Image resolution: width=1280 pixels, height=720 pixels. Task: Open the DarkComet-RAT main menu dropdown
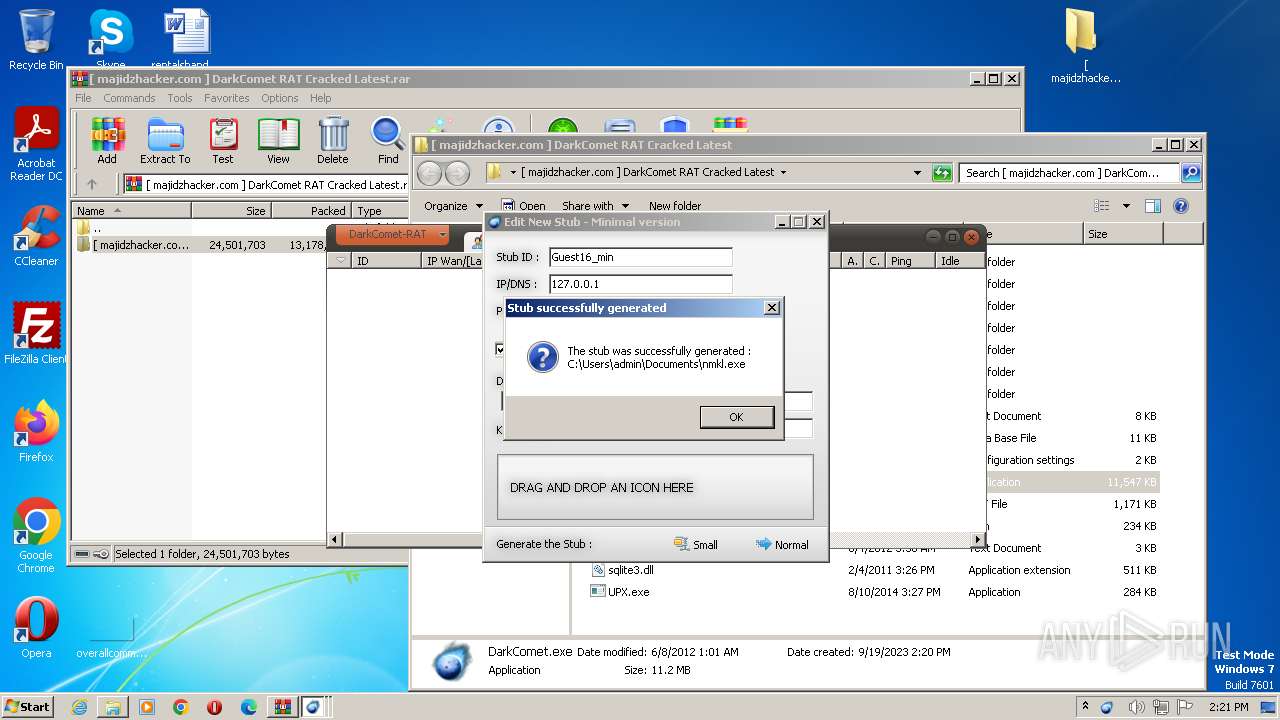pos(391,234)
